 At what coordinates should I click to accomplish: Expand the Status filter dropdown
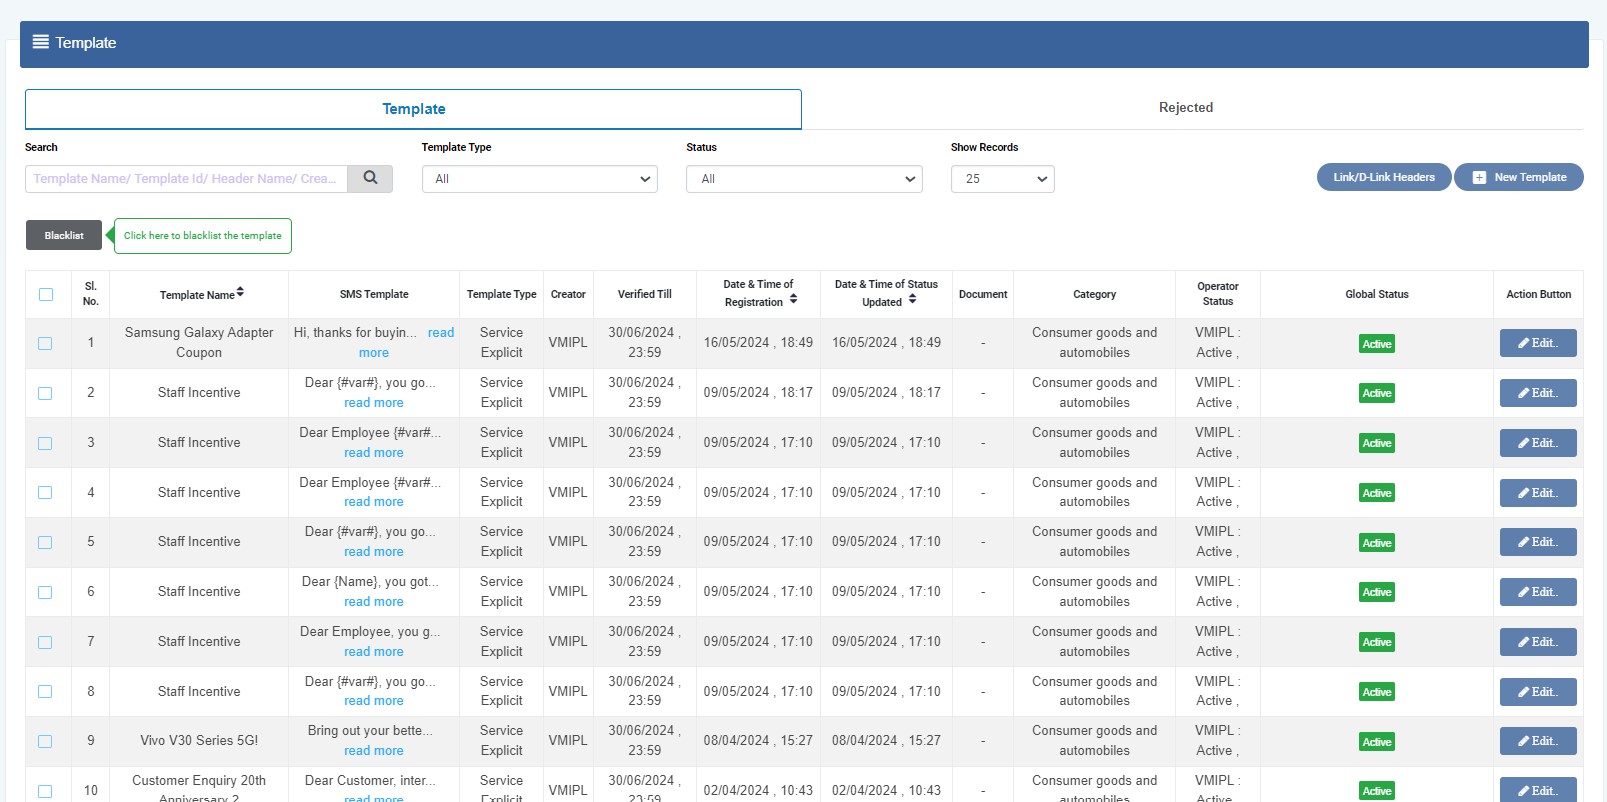pos(804,179)
